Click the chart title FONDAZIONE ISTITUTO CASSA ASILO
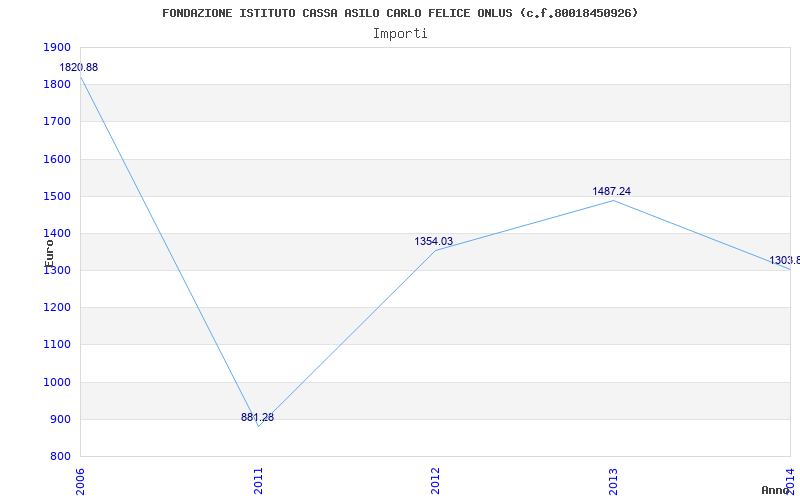This screenshot has width=800, height=500. click(400, 13)
